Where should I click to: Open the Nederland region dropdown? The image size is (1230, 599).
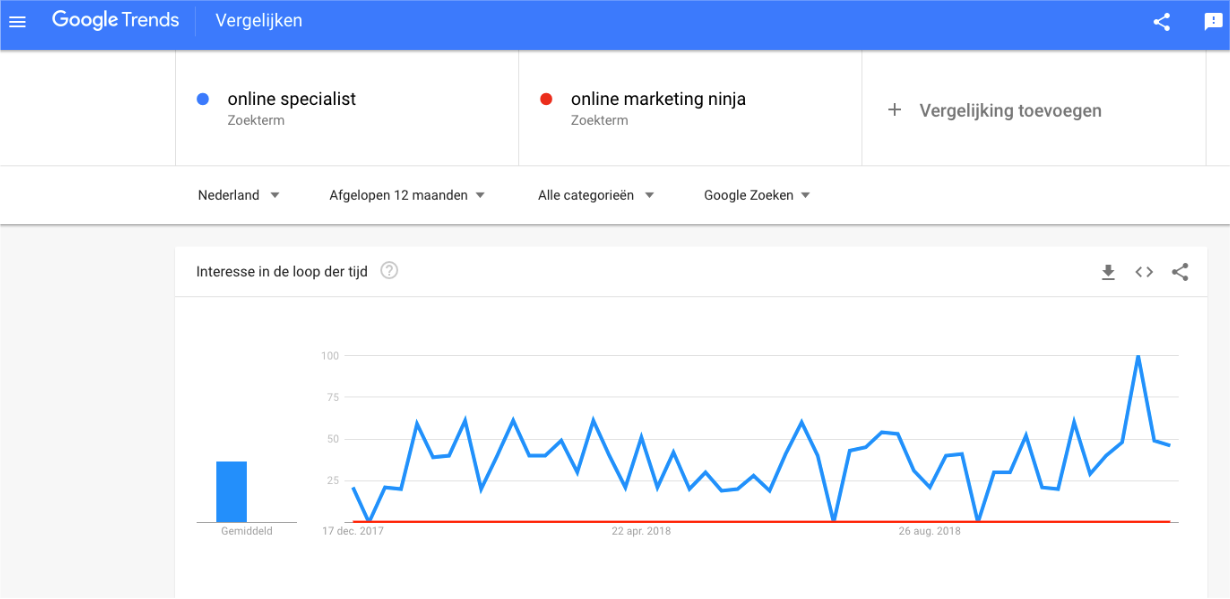tap(239, 195)
